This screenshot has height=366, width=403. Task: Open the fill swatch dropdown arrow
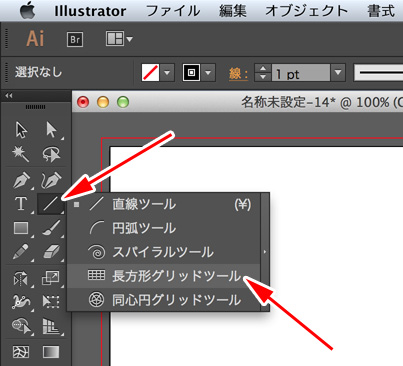[x=167, y=72]
